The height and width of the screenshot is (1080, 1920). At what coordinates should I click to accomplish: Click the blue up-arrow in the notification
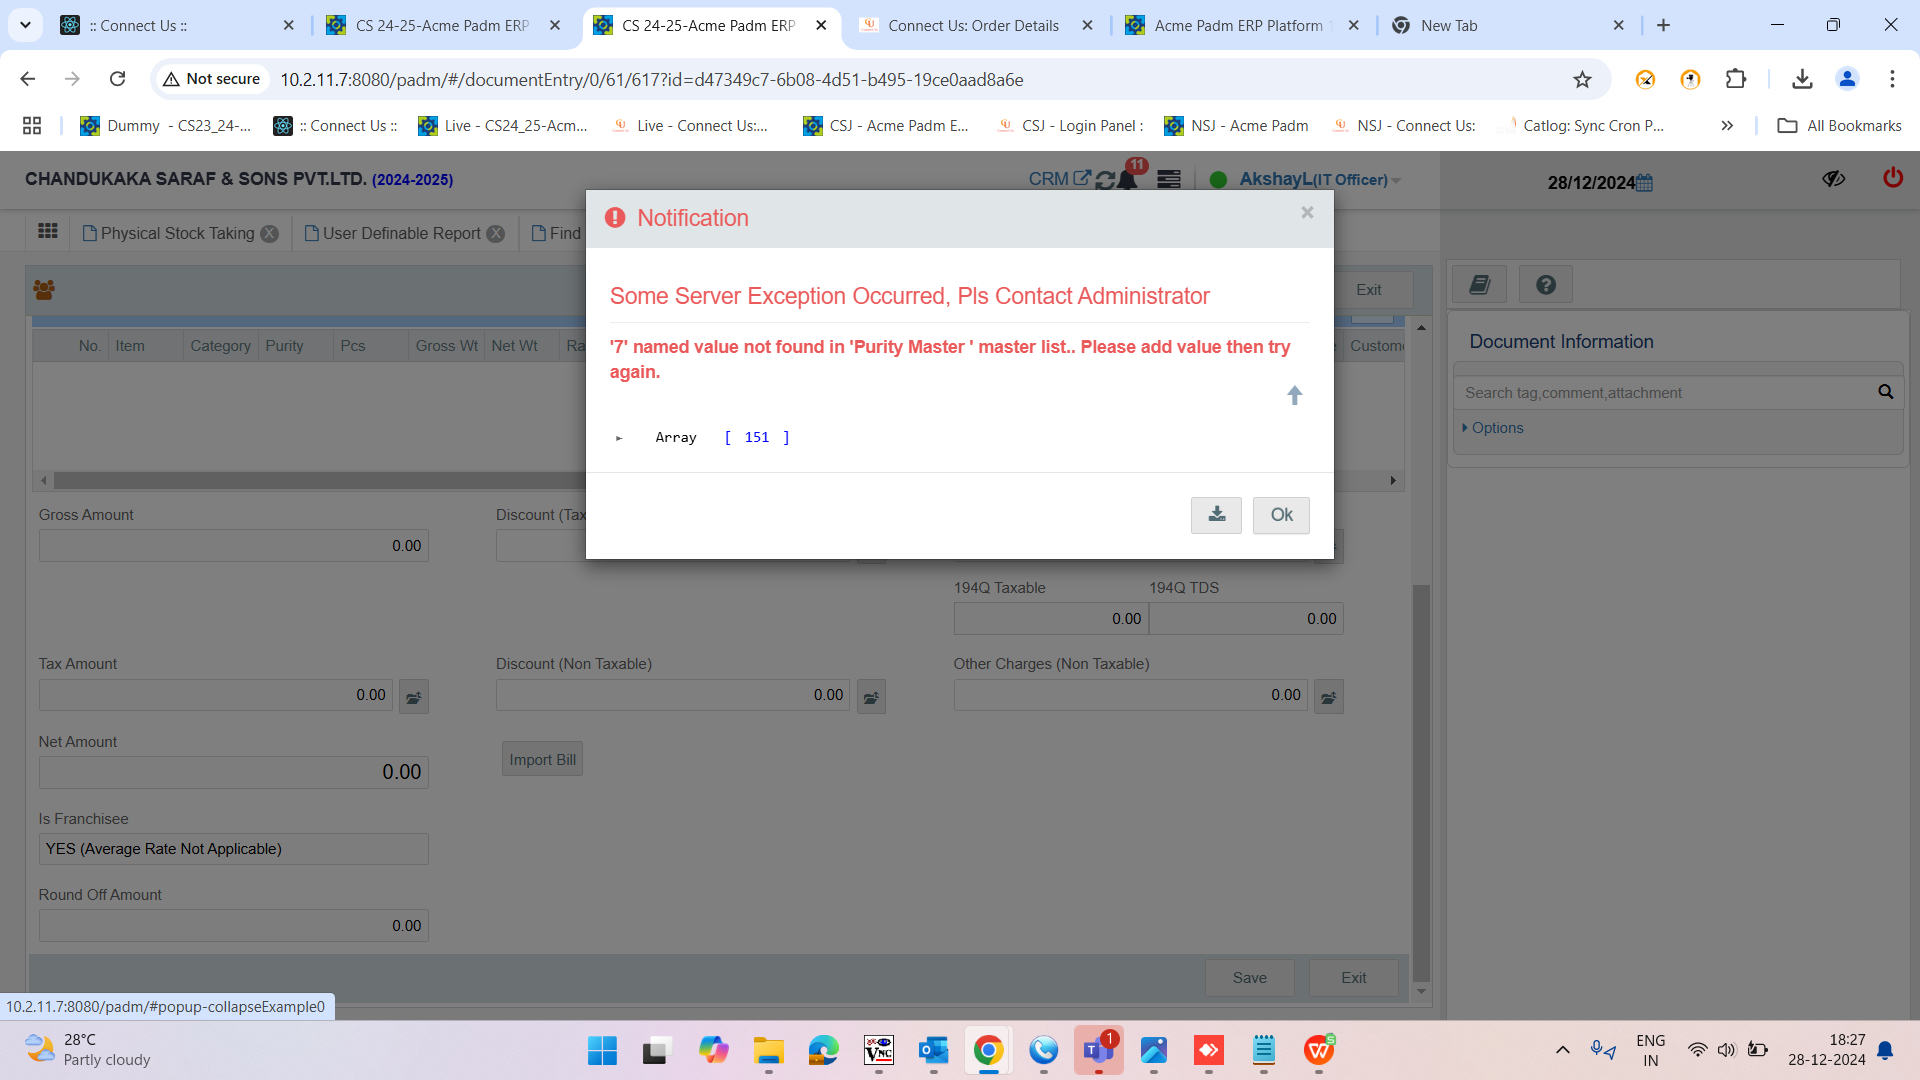coord(1294,396)
